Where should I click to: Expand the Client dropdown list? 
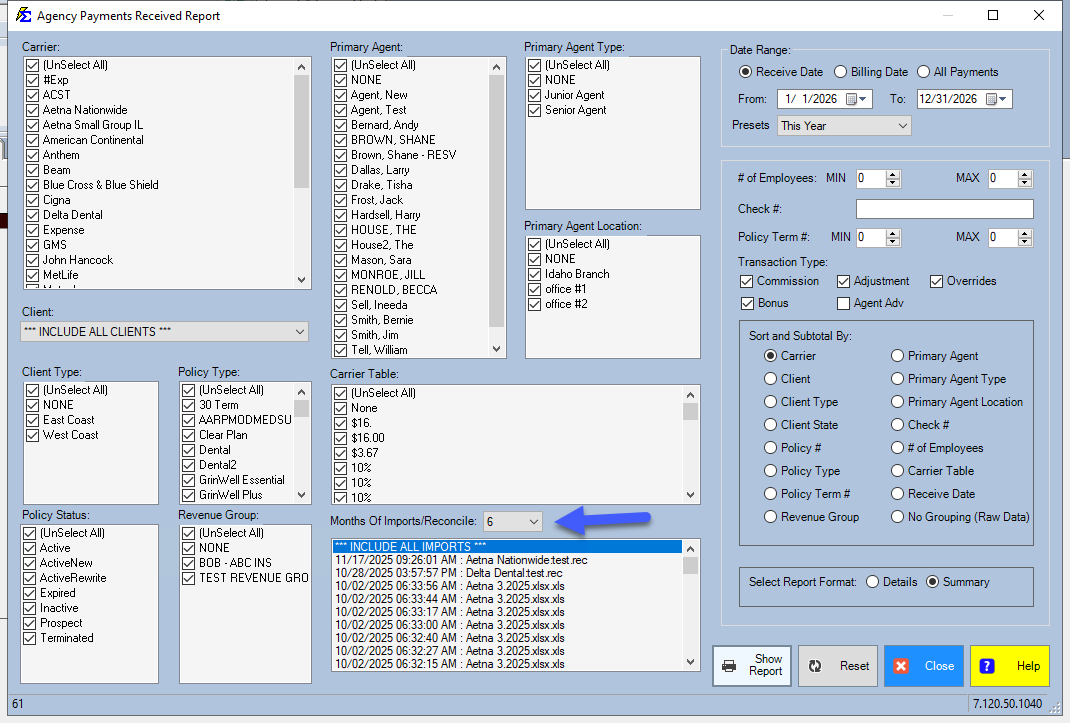pyautogui.click(x=301, y=331)
